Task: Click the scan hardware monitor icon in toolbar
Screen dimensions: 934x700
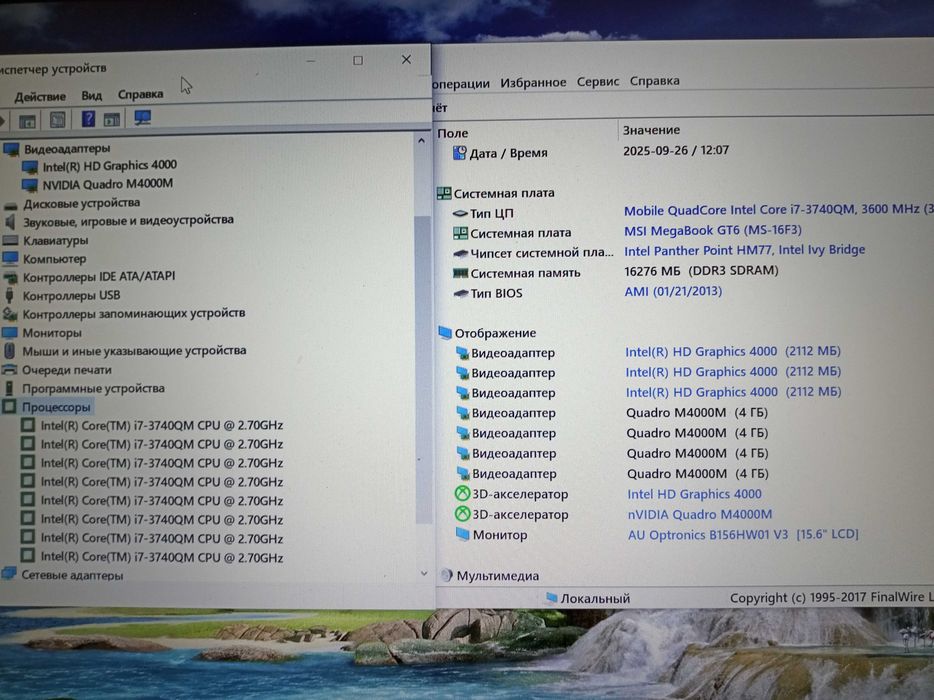Action: pos(142,117)
